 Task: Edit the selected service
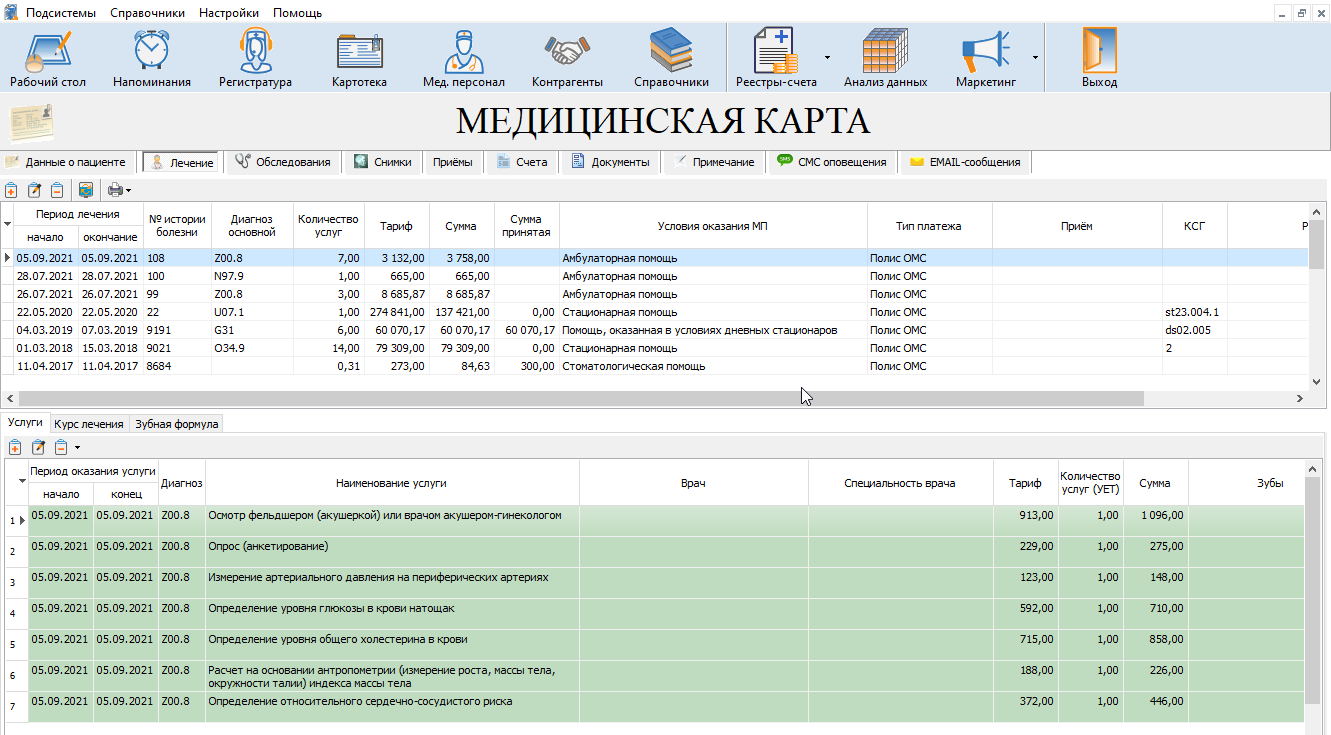(x=39, y=447)
